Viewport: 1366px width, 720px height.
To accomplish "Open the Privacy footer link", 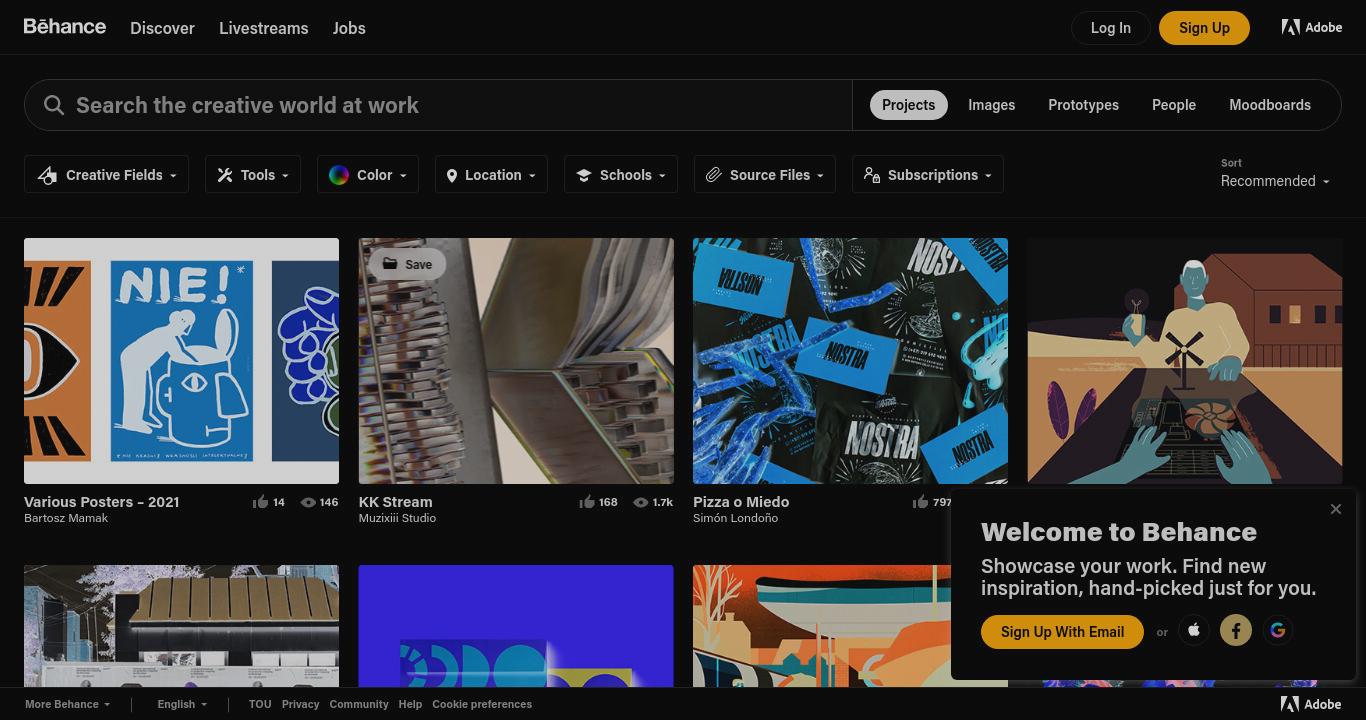I will click(300, 704).
